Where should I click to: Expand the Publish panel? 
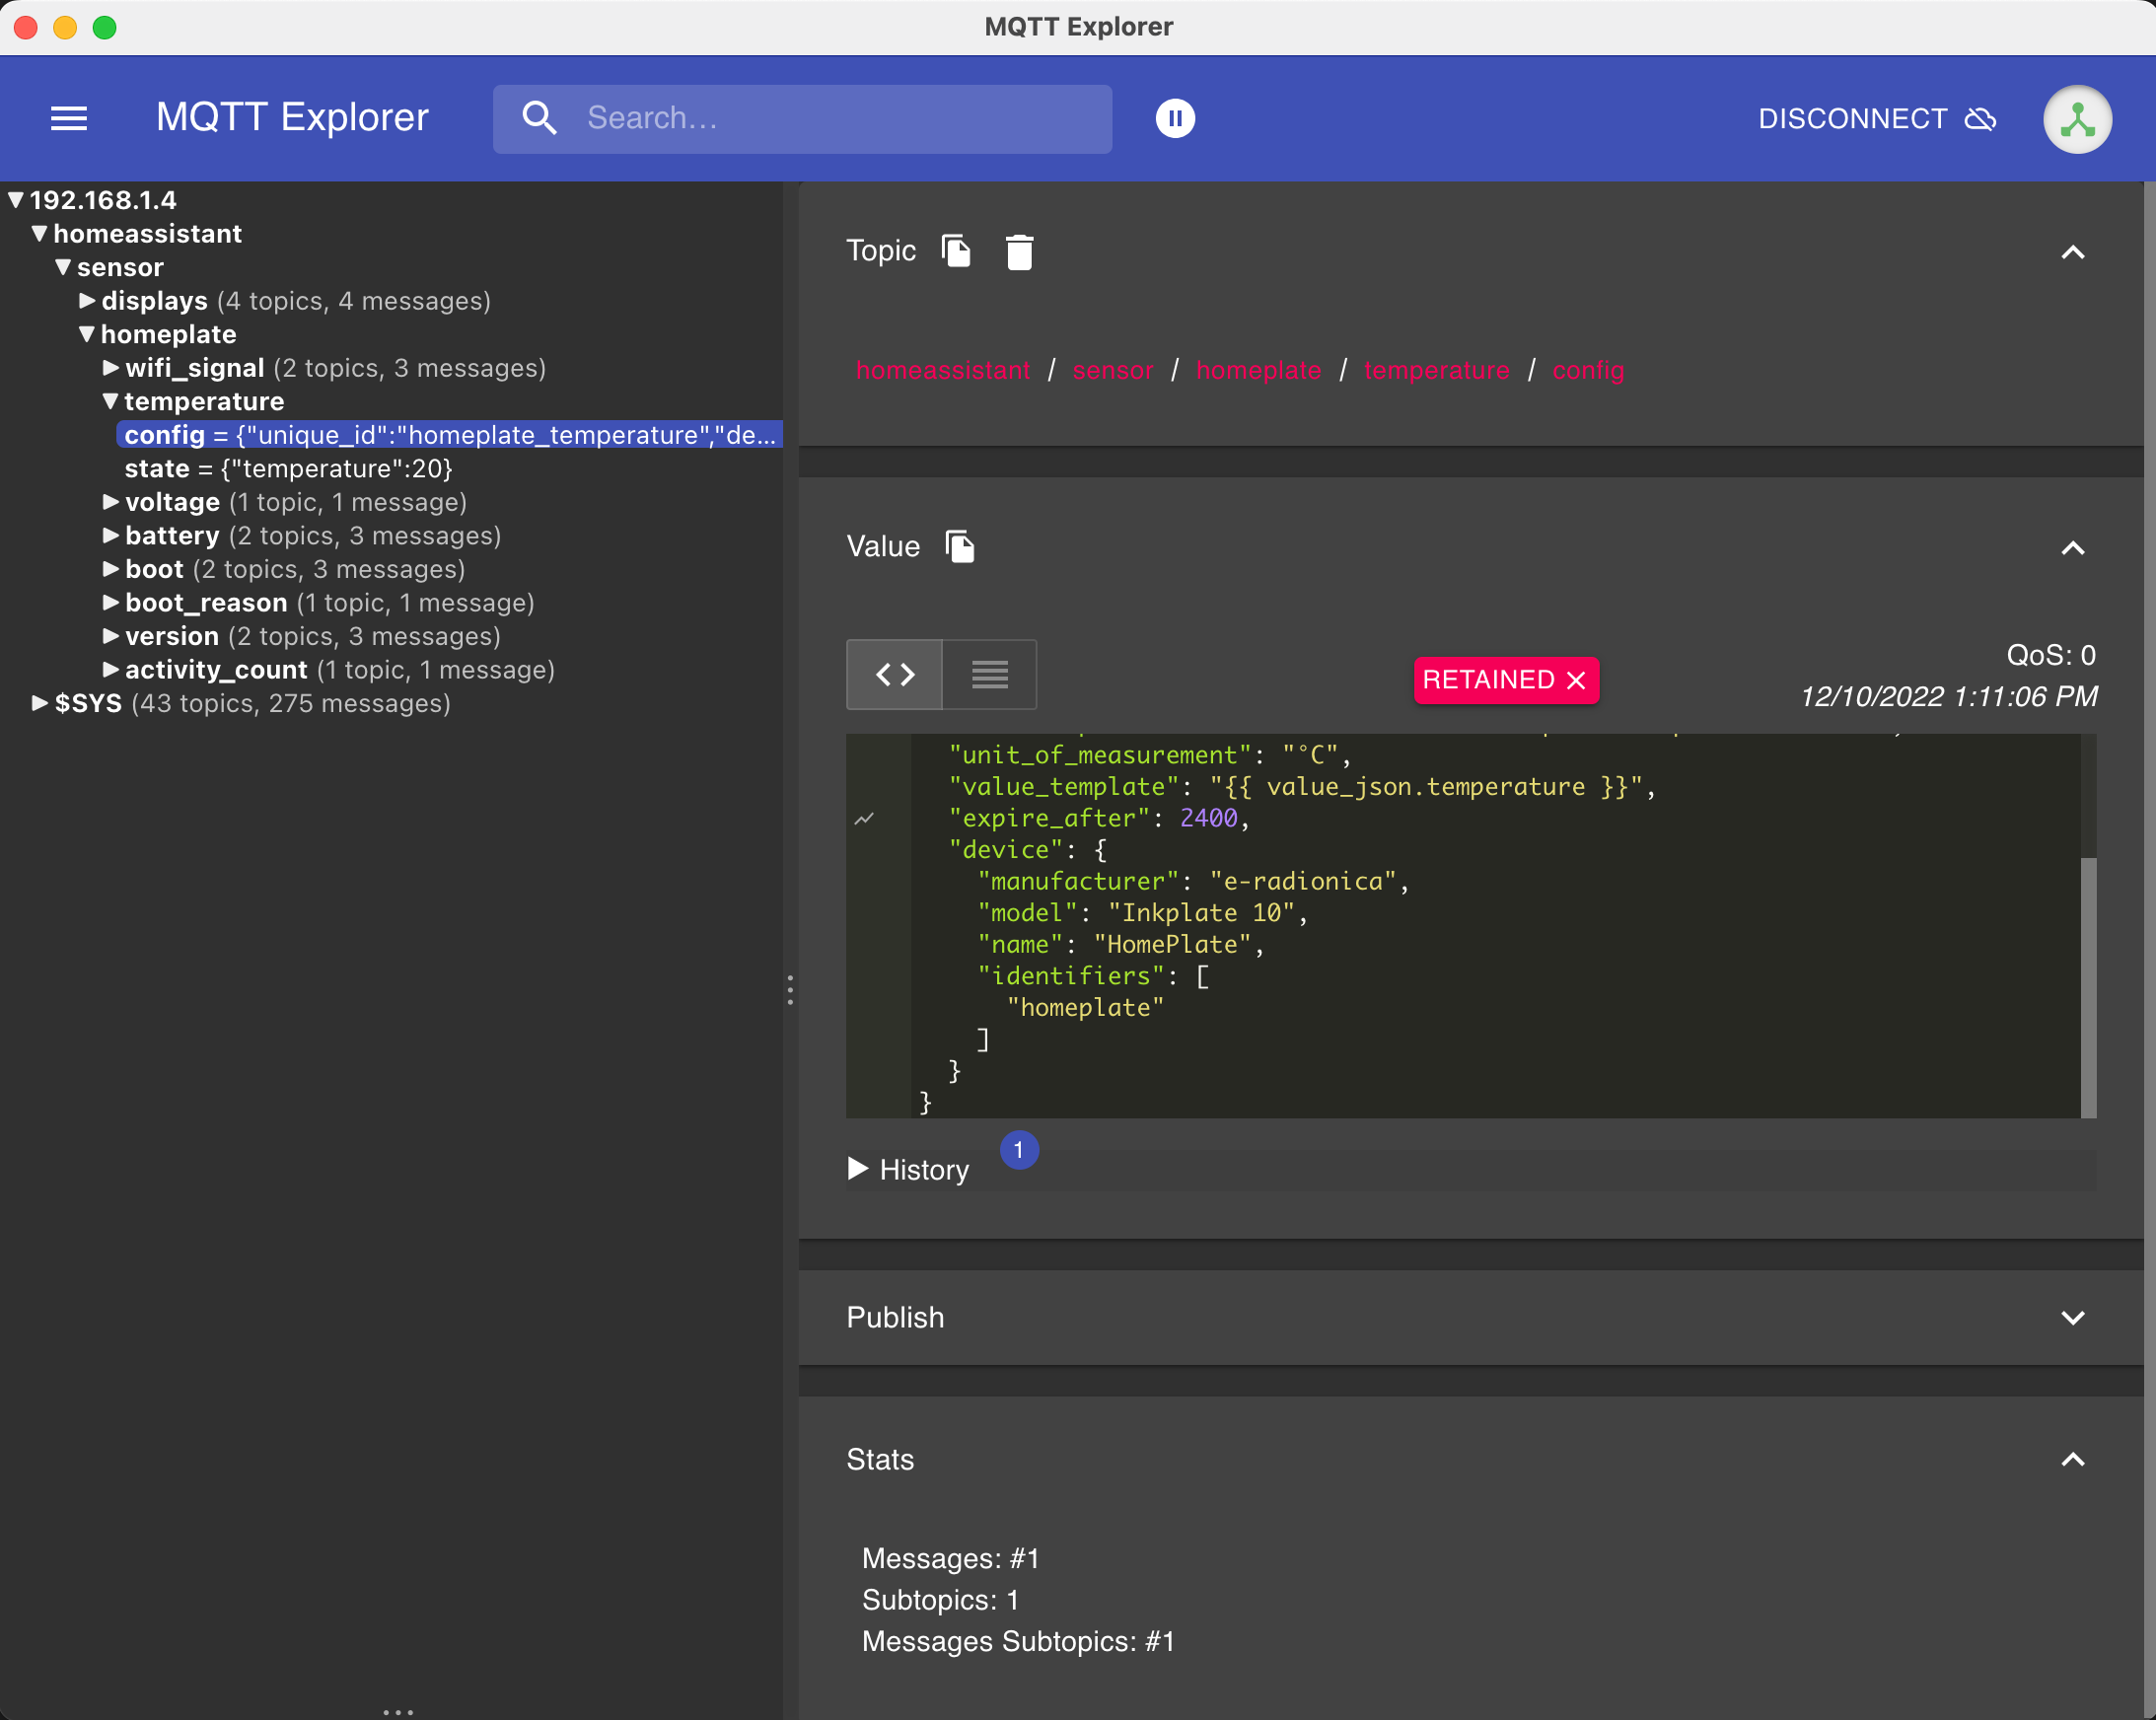(x=2072, y=1317)
